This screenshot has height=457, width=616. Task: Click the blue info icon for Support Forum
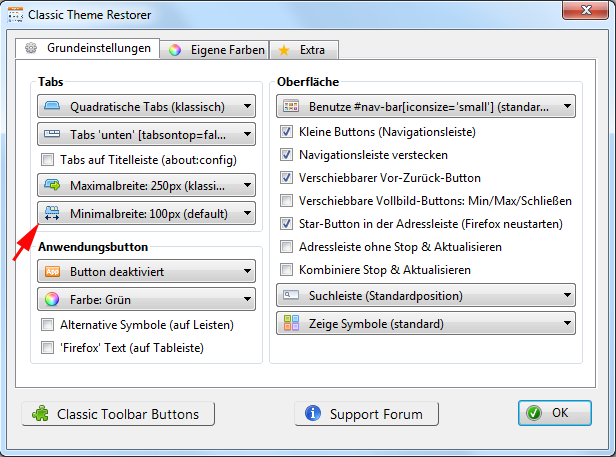[x=313, y=414]
